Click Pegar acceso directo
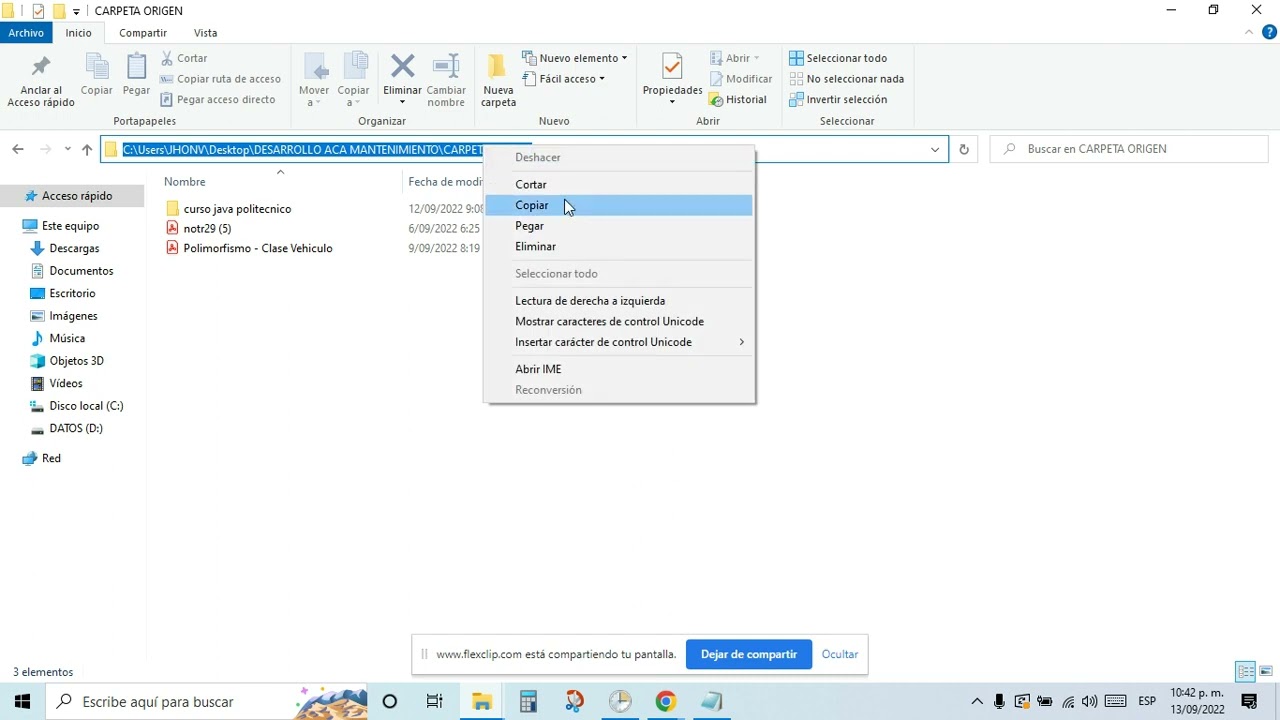This screenshot has width=1280, height=720. click(217, 99)
